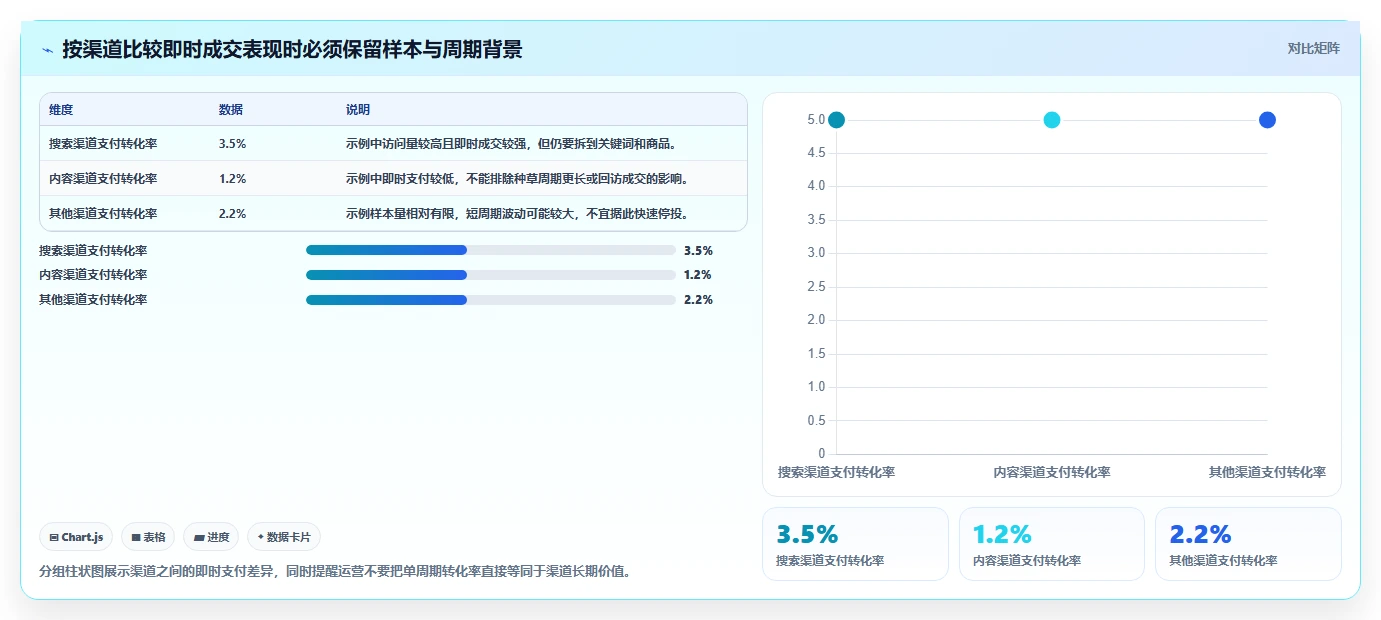The width and height of the screenshot is (1381, 620).
Task: Click the progress bar for 搜索渠道支付转化率
Action: [x=491, y=250]
